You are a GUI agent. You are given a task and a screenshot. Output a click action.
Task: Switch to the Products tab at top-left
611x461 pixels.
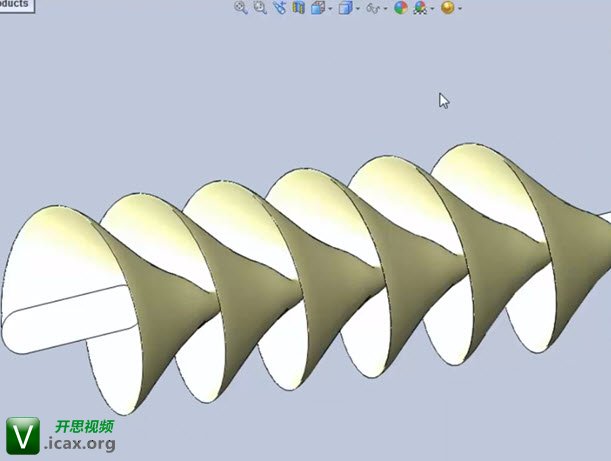(x=15, y=4)
